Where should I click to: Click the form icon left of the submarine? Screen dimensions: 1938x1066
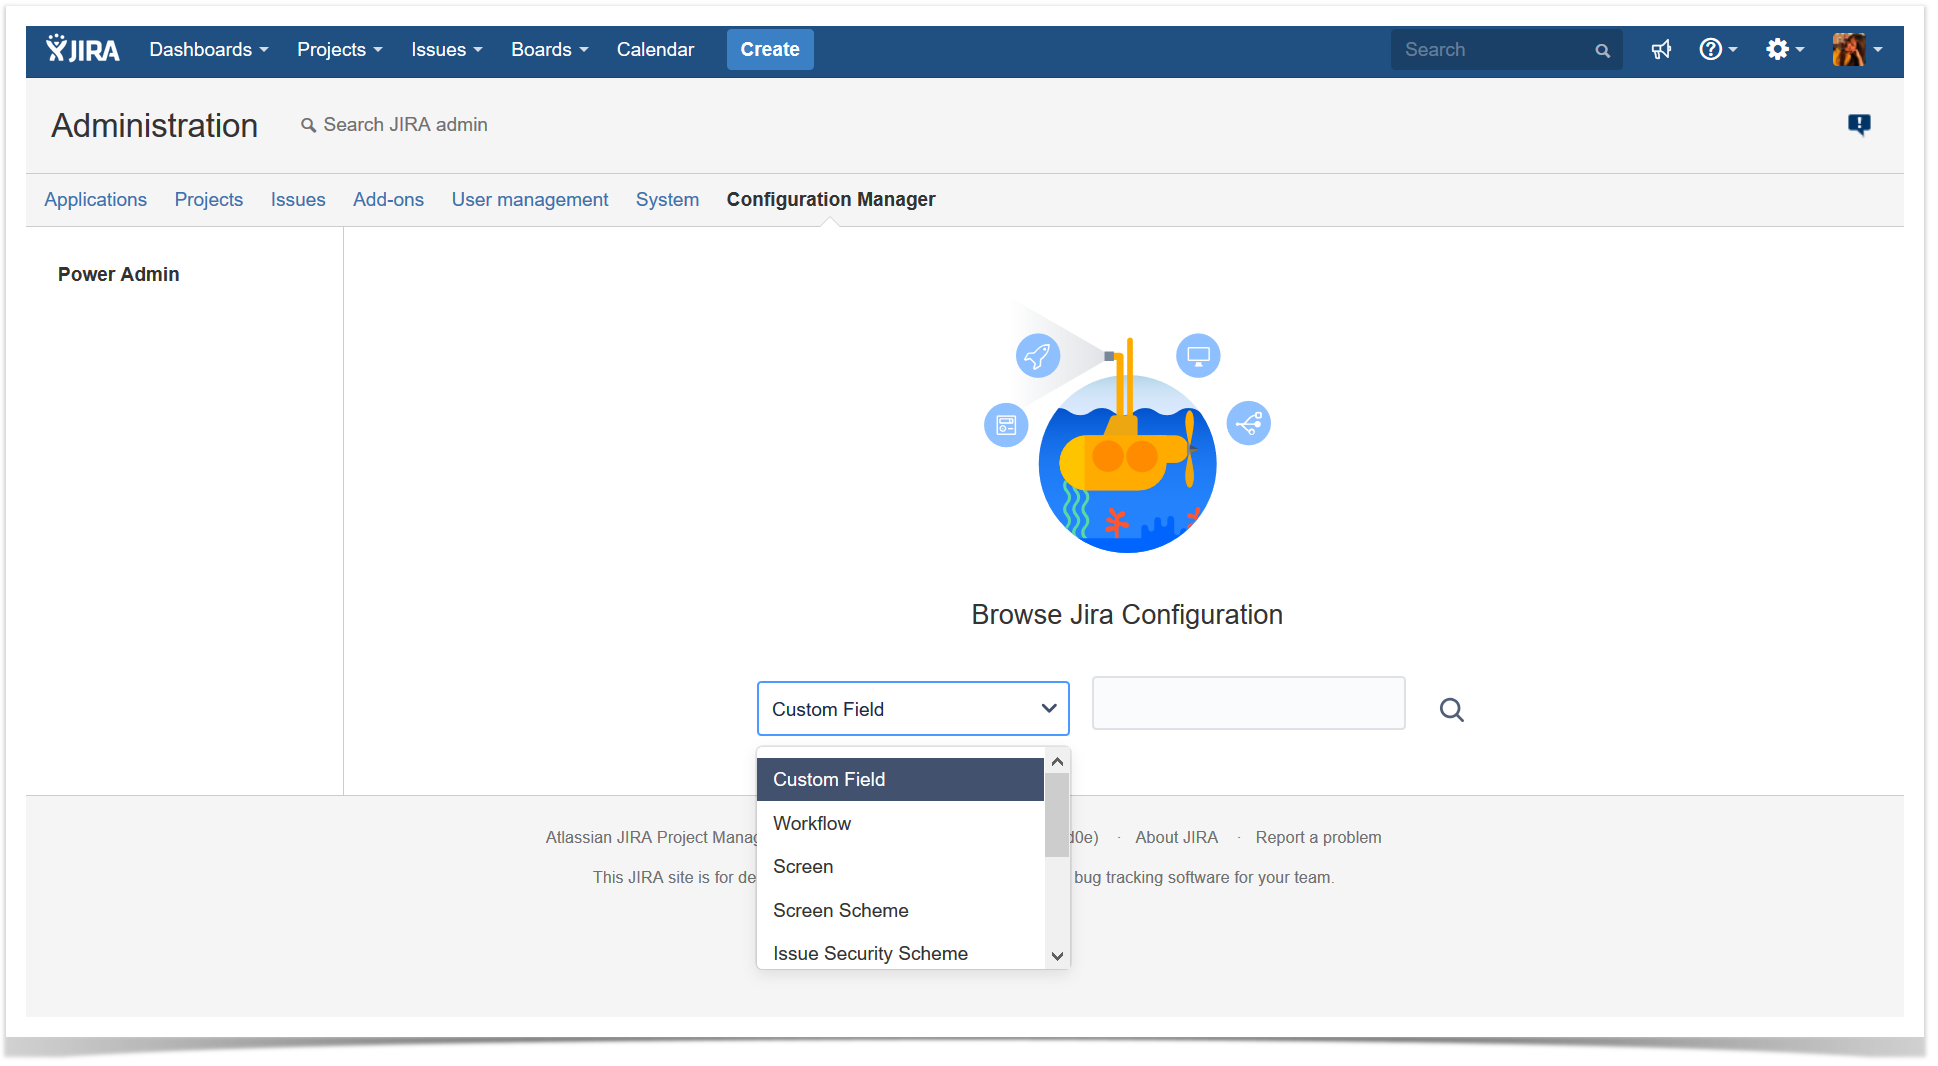1006,425
